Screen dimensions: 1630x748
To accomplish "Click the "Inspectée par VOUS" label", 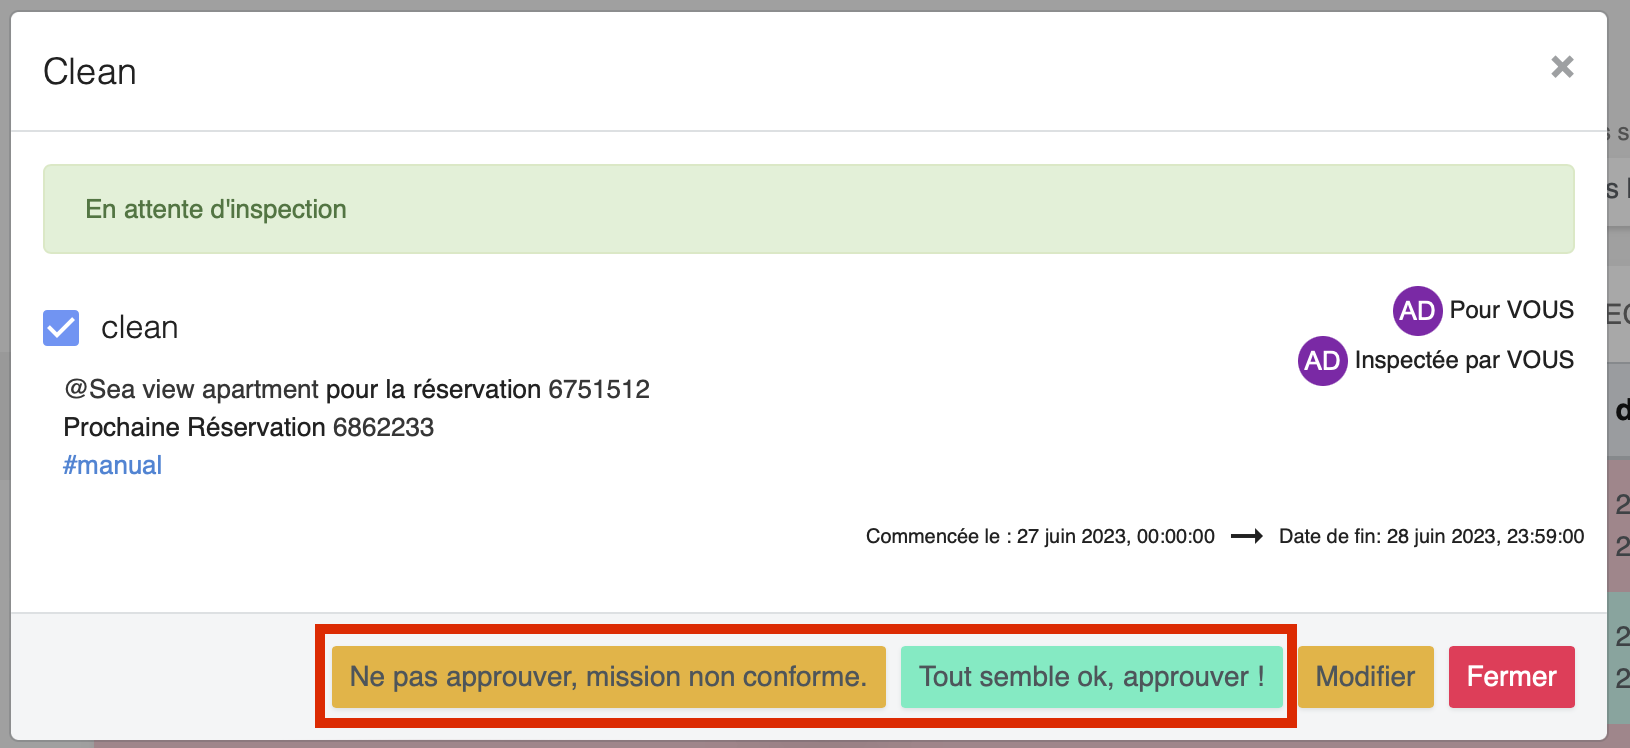I will tap(1464, 361).
